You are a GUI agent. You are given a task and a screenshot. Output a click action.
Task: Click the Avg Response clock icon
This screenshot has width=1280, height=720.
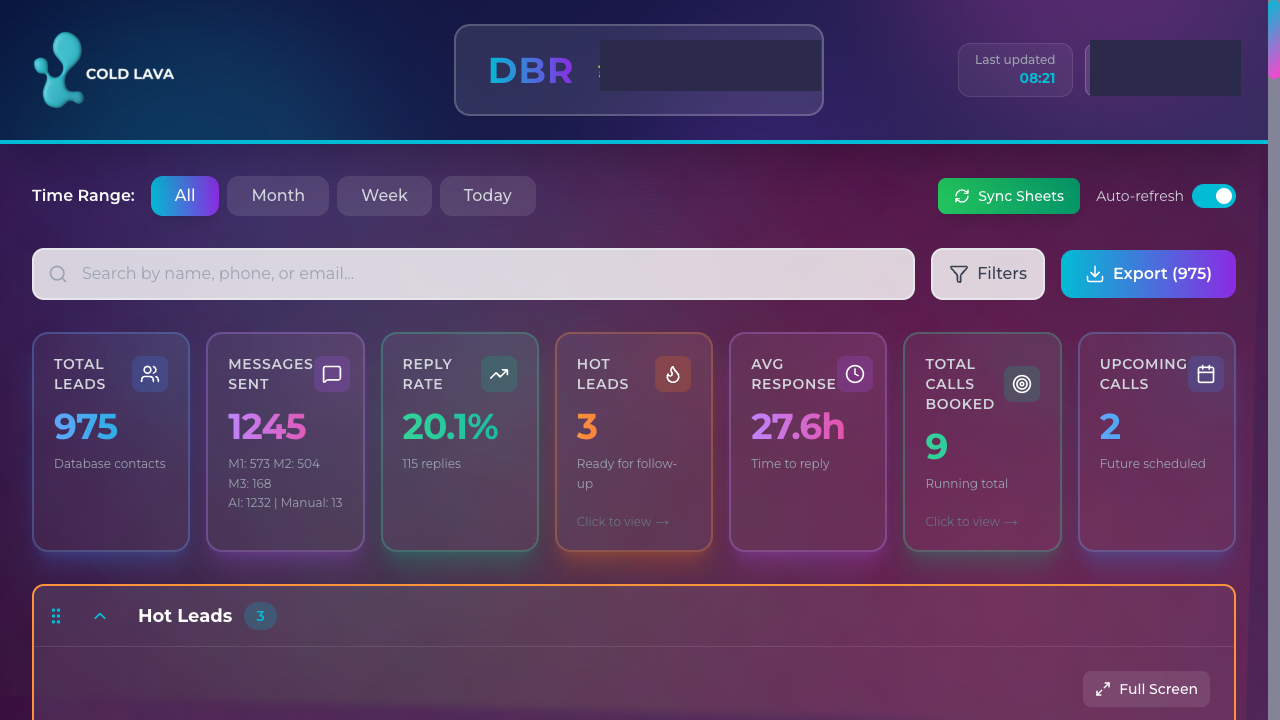(x=855, y=373)
